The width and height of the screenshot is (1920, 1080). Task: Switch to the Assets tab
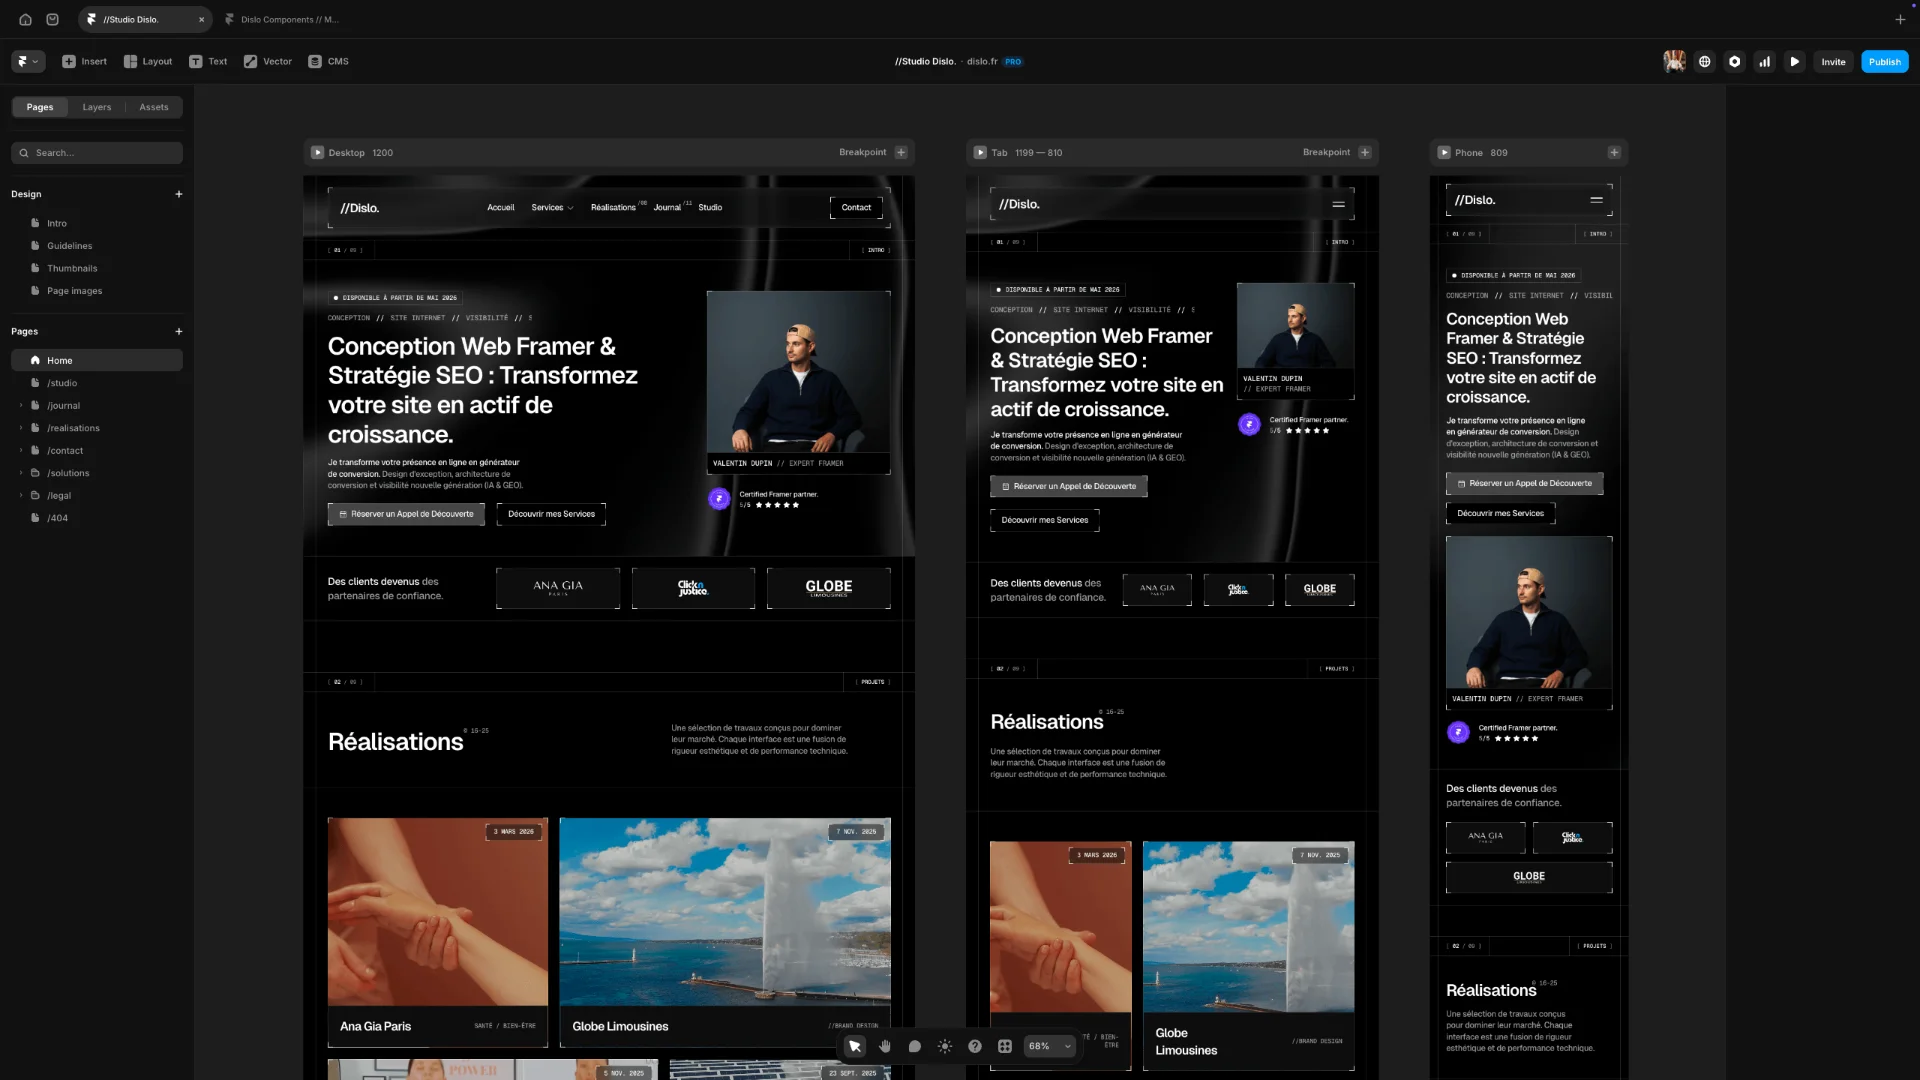154,107
